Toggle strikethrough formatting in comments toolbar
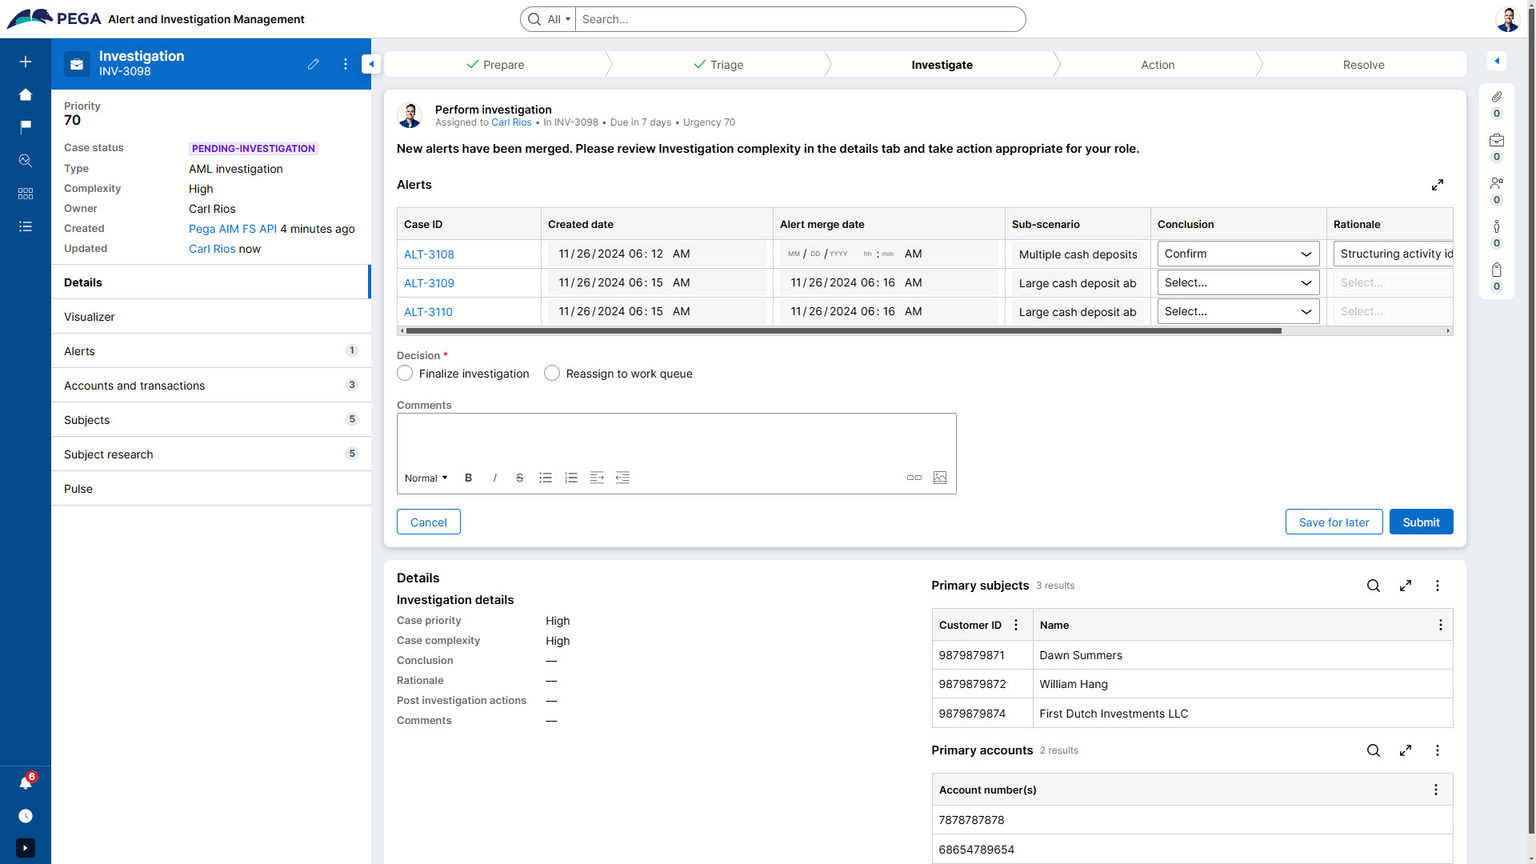 (x=519, y=477)
